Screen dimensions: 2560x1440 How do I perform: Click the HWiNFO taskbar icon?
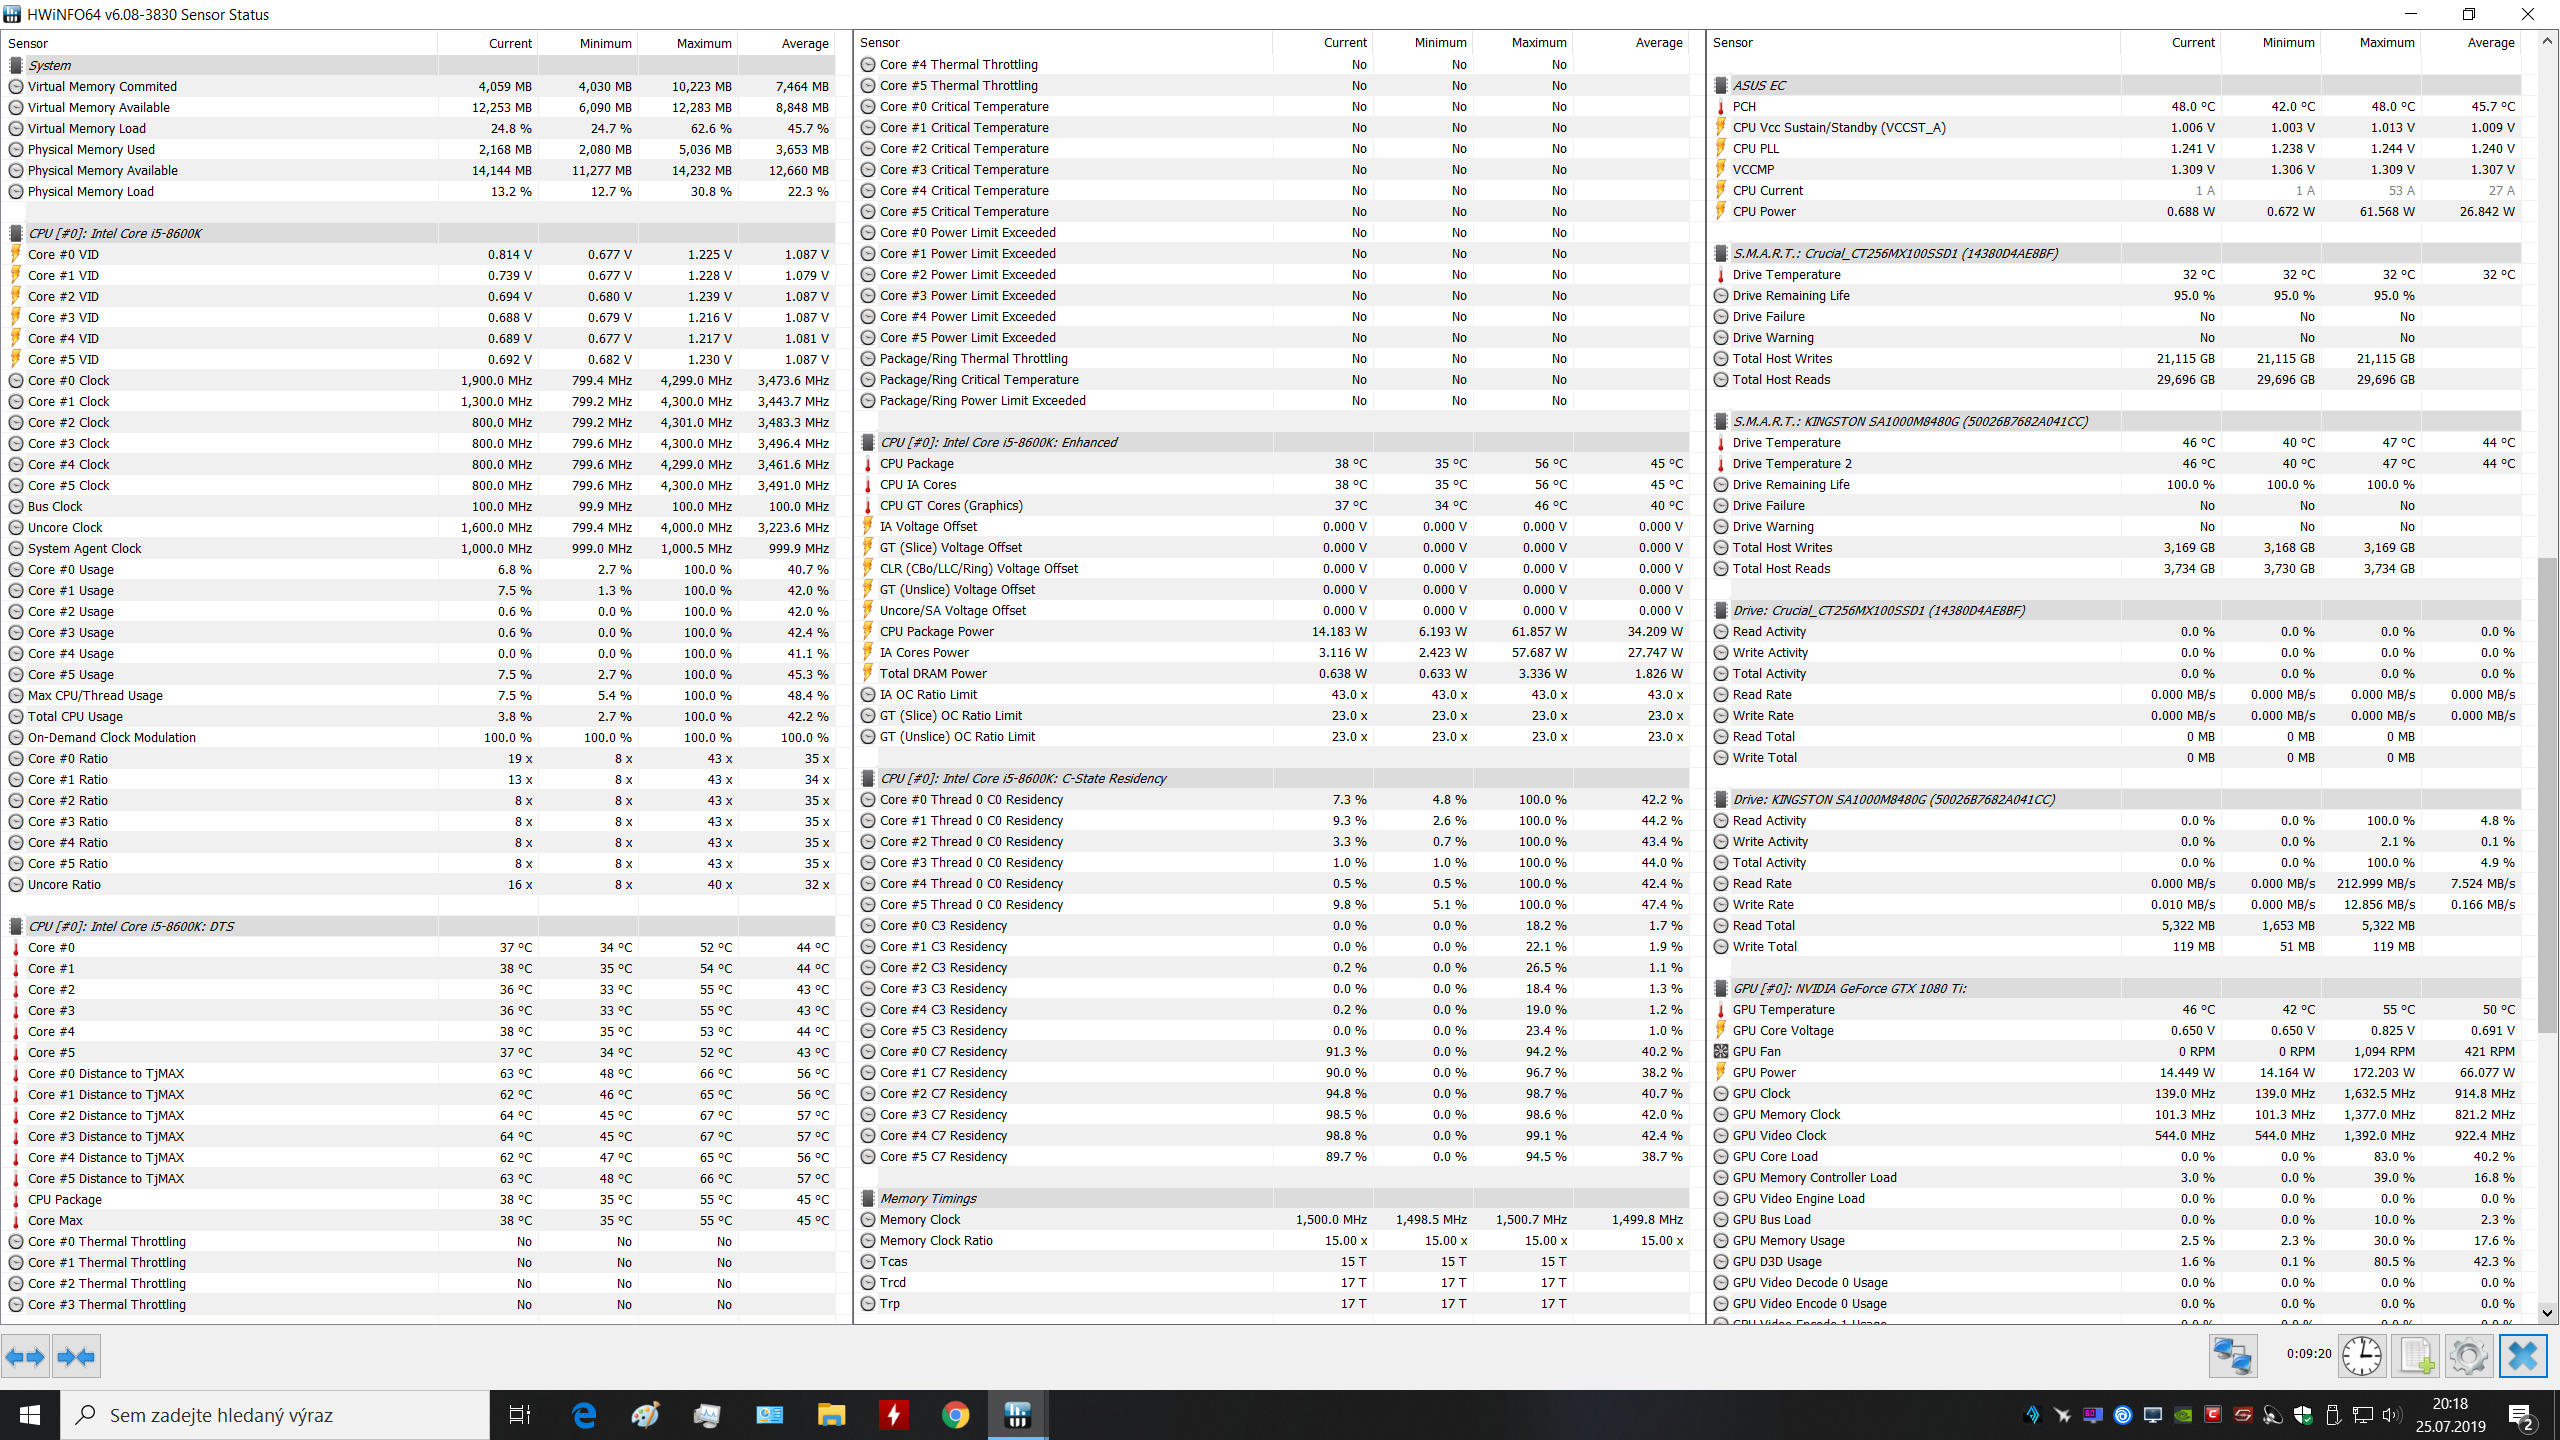(1017, 1415)
